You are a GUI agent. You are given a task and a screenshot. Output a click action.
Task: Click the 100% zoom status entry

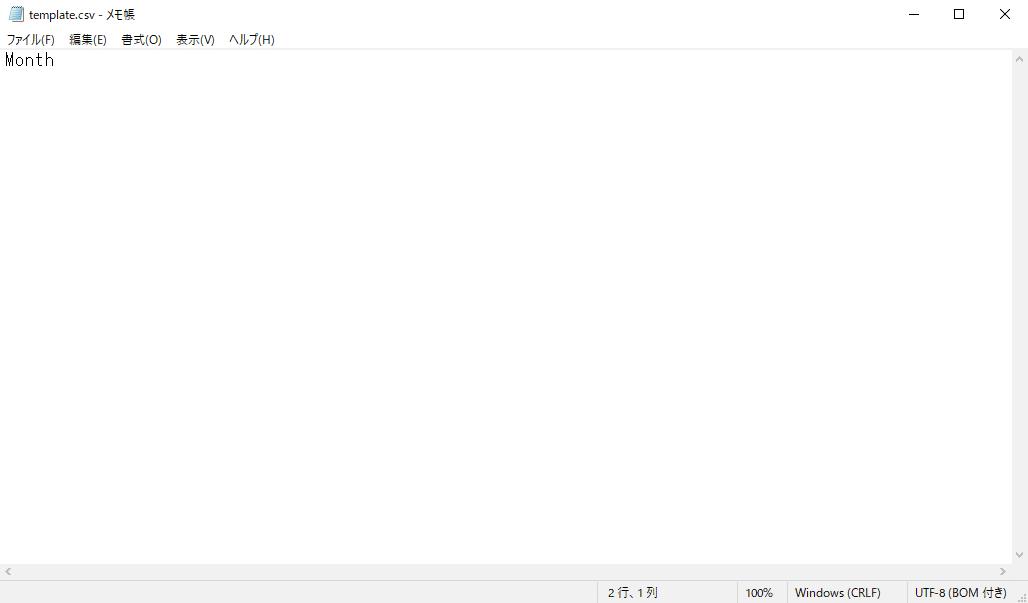(759, 593)
